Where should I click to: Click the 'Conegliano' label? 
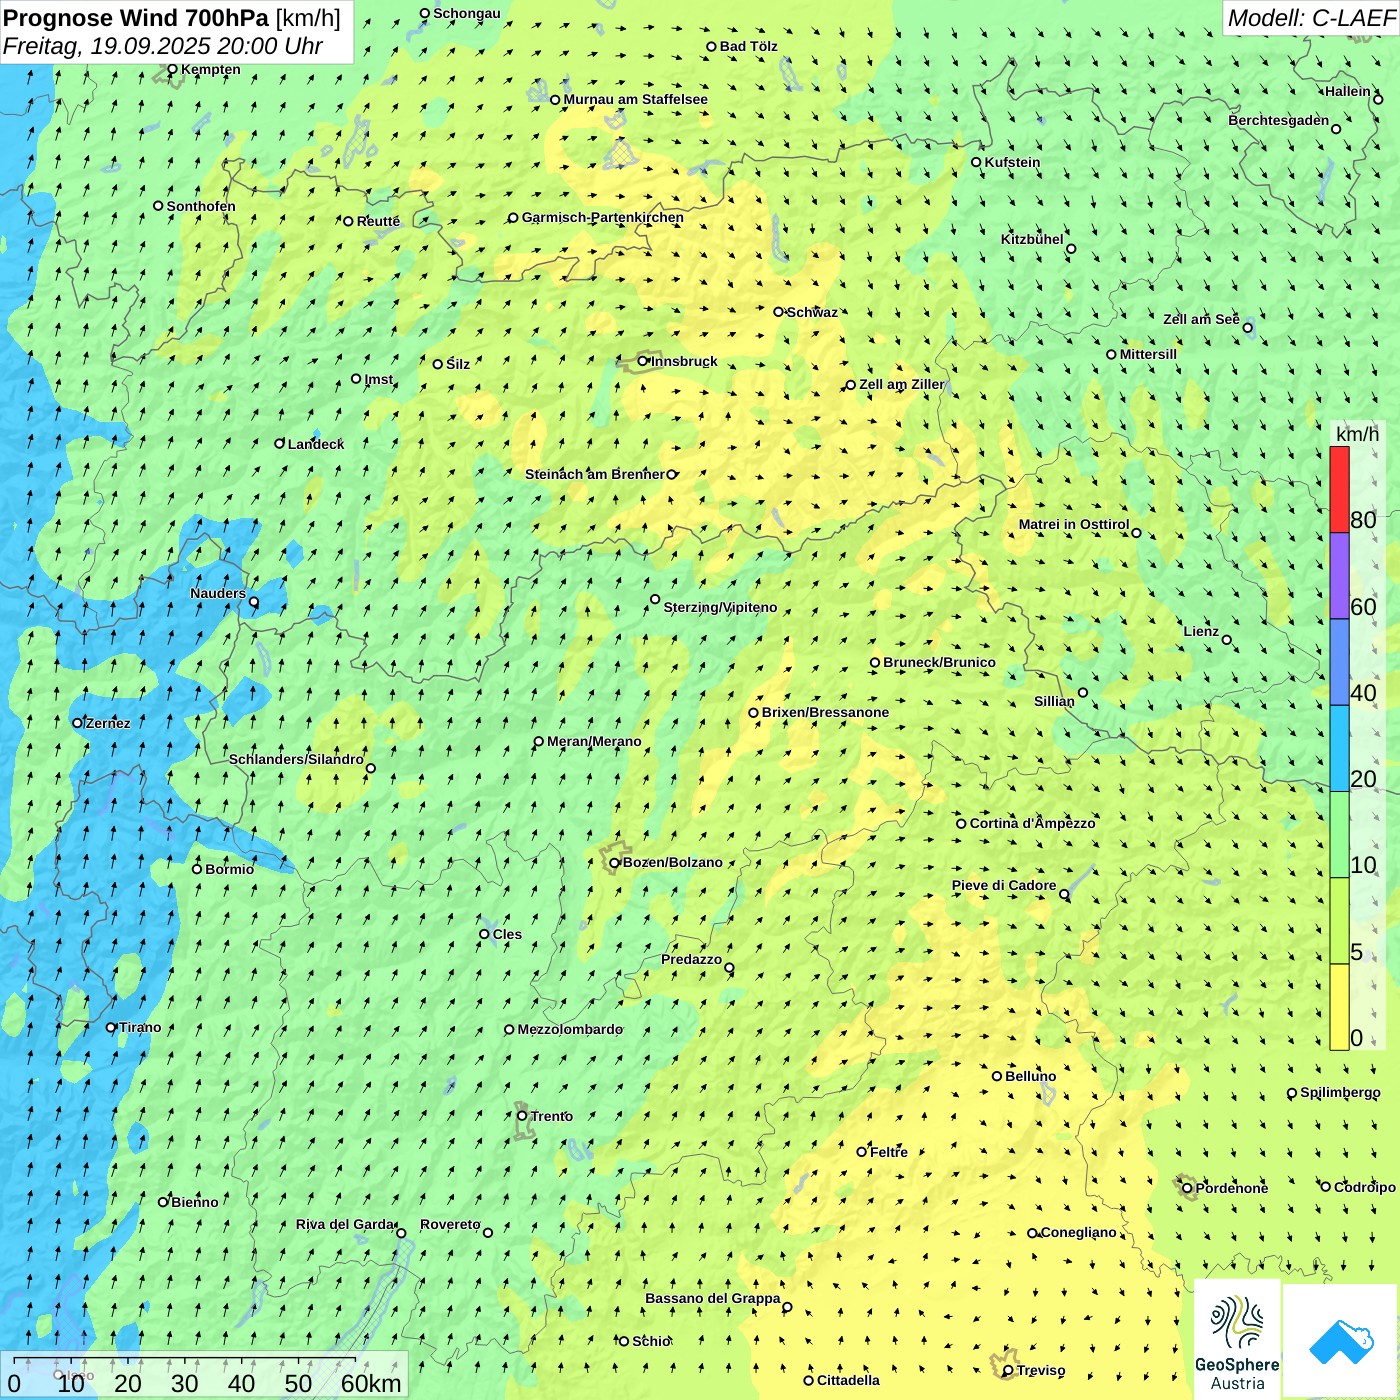click(x=1078, y=1232)
